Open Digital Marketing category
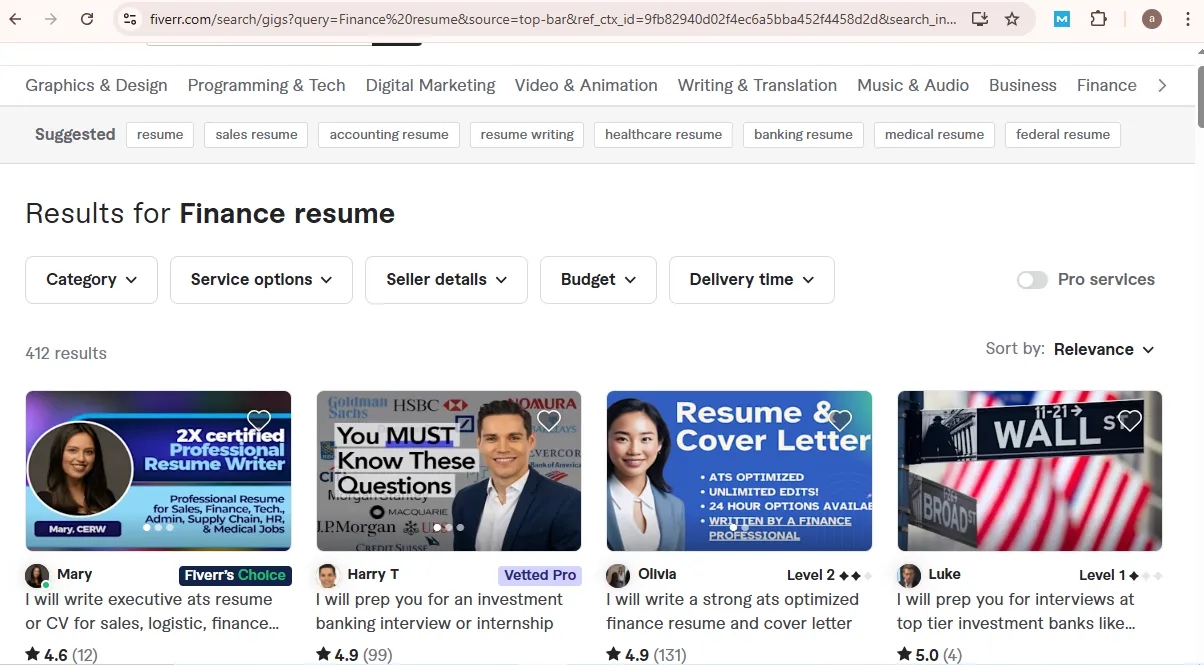Viewport: 1204px width, 665px height. tap(430, 85)
